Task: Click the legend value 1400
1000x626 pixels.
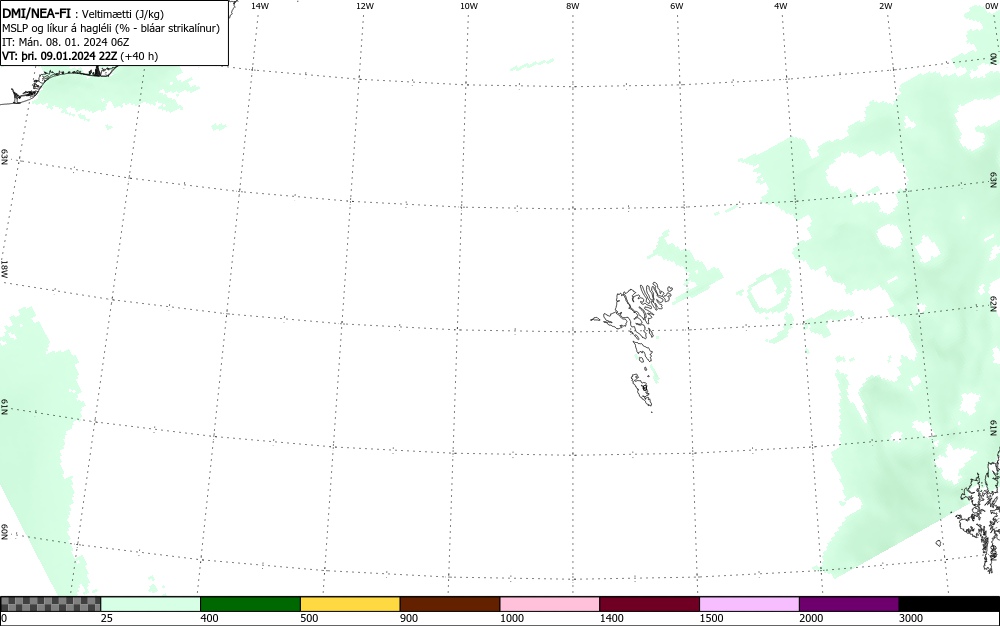Action: tap(611, 618)
